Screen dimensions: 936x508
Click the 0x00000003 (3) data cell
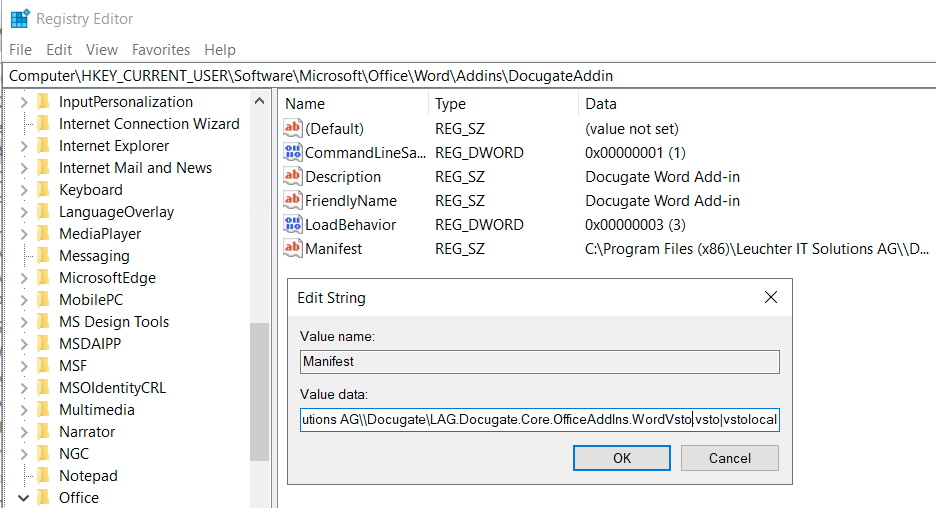pos(635,224)
